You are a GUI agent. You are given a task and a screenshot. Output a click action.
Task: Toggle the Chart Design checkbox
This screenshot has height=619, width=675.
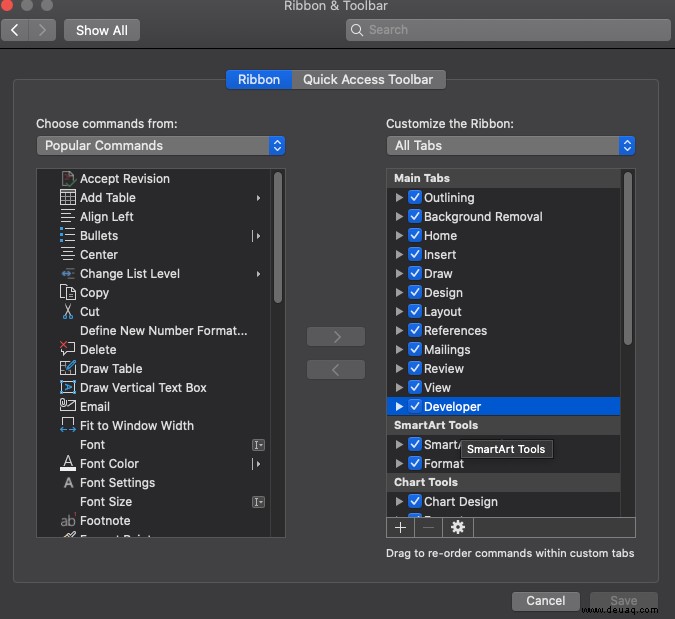(415, 501)
